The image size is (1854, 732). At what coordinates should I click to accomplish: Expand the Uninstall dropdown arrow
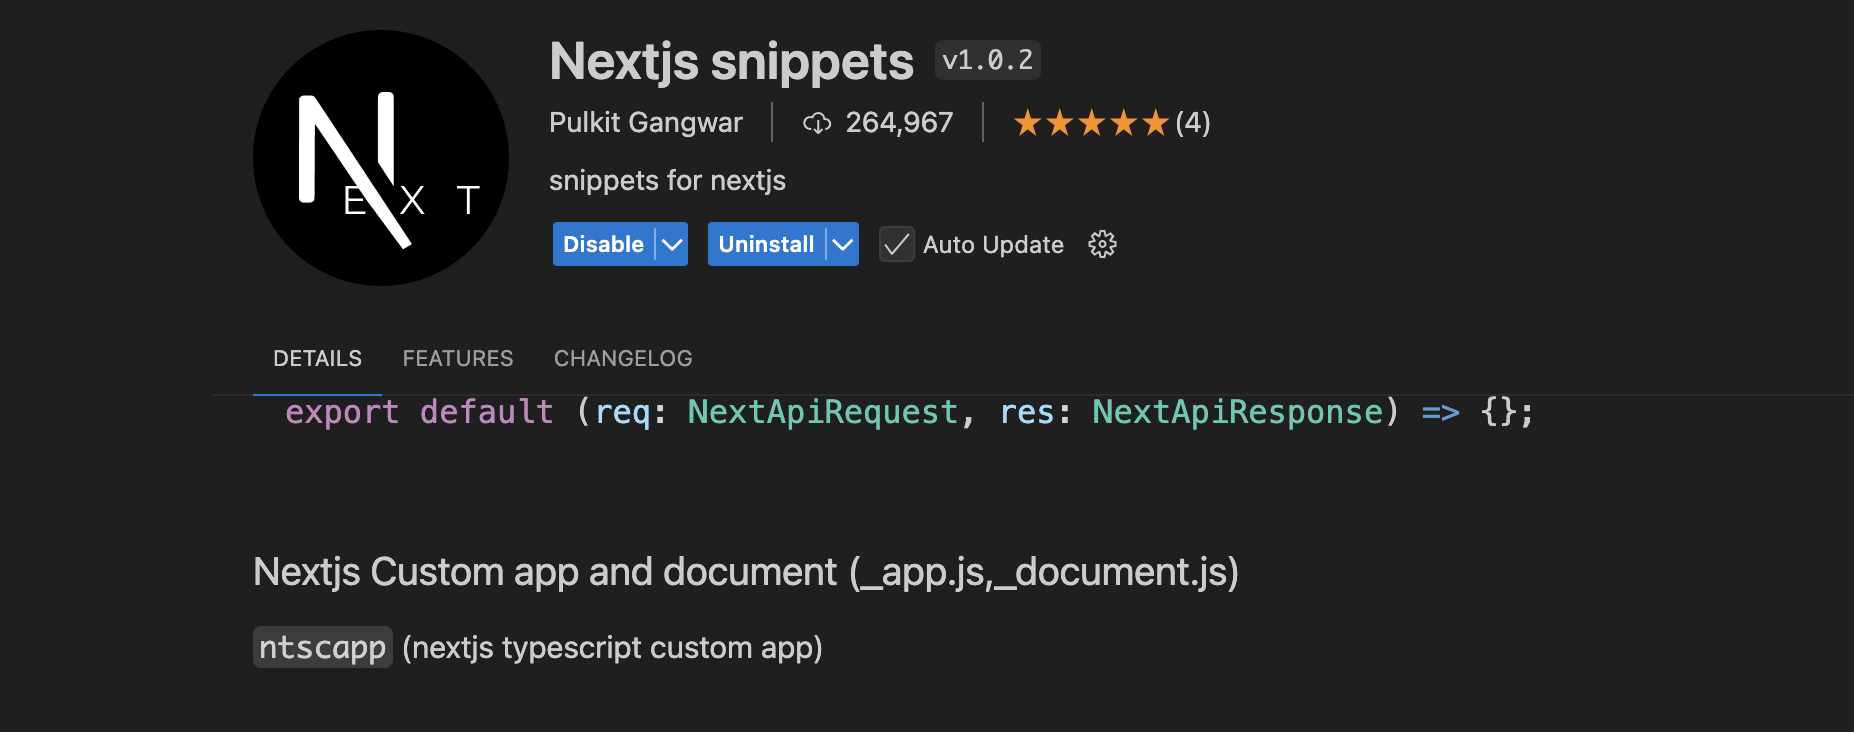coord(843,244)
